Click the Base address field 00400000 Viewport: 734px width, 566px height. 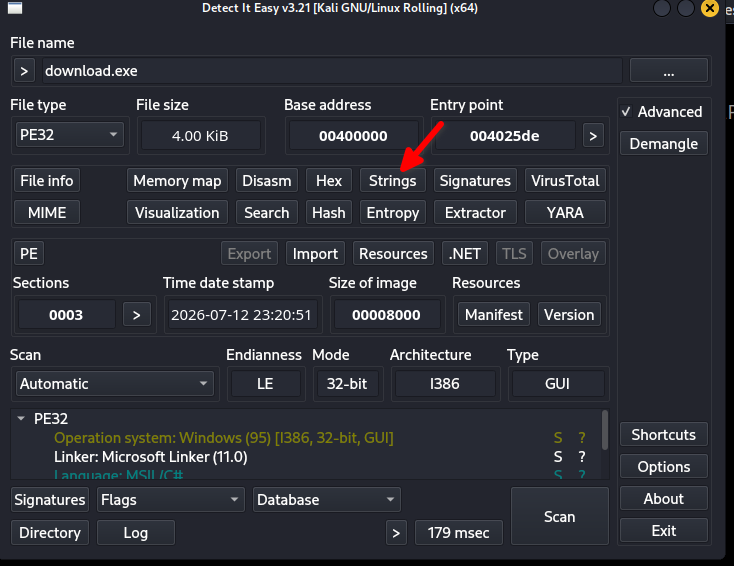[353, 136]
